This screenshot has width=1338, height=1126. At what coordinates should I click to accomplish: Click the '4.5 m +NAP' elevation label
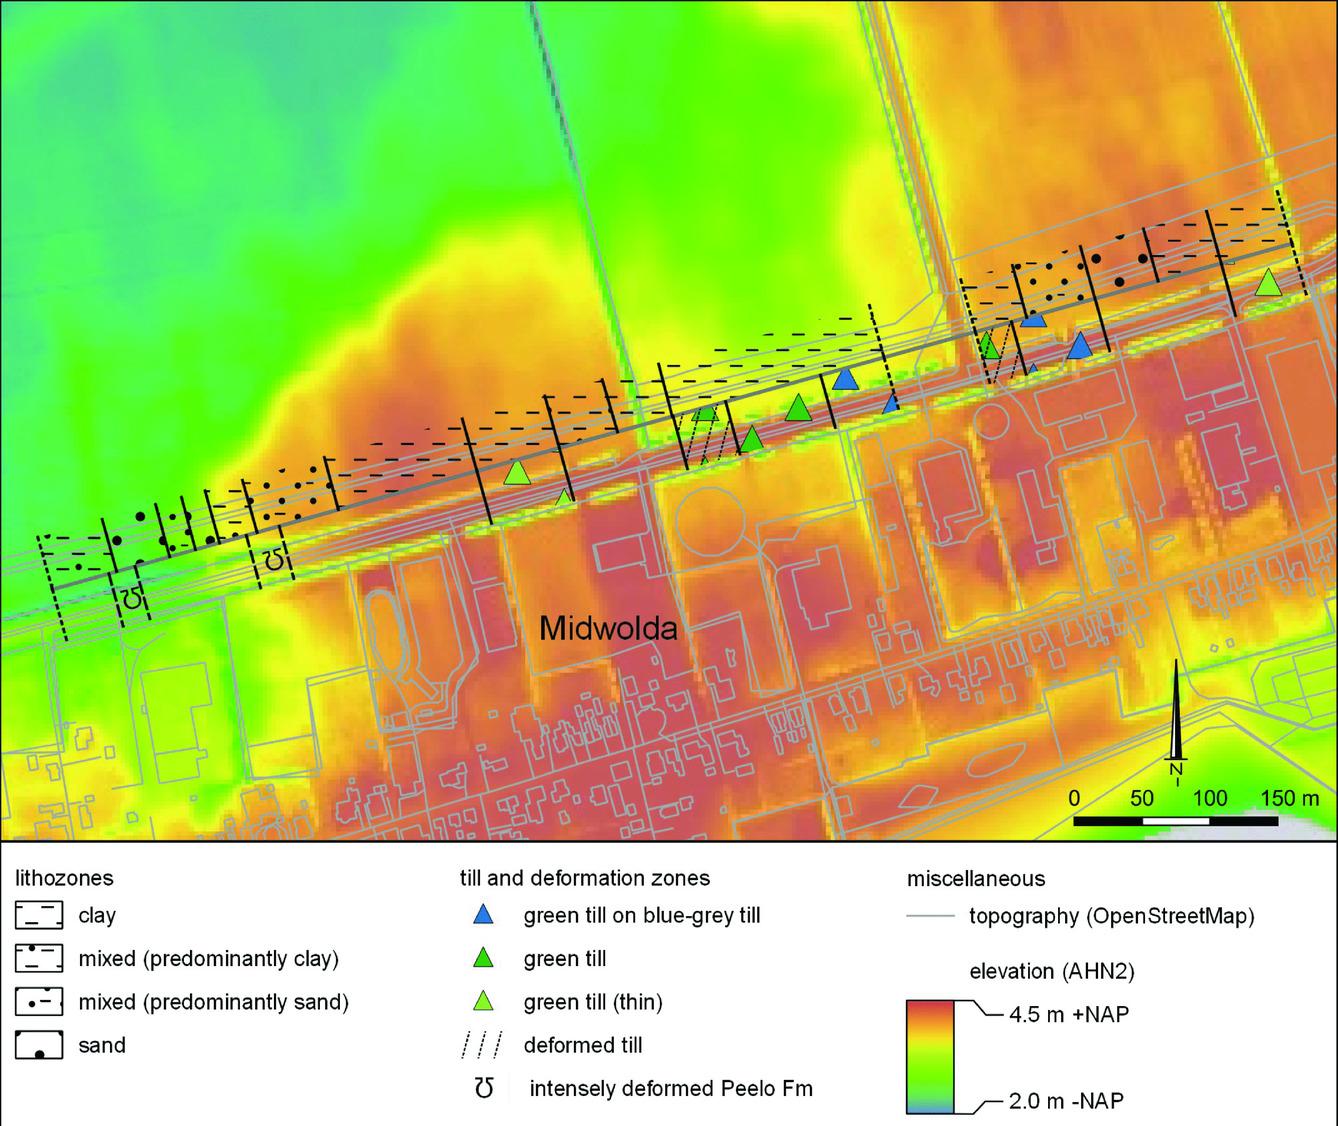click(1068, 1014)
